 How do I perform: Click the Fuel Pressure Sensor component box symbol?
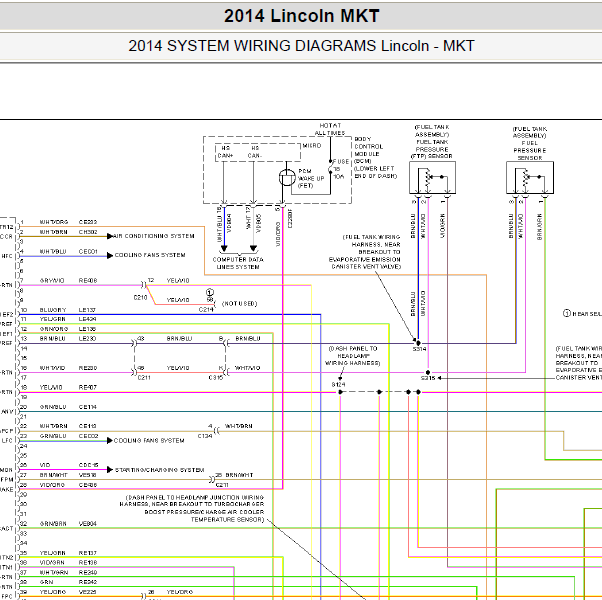pos(530,177)
